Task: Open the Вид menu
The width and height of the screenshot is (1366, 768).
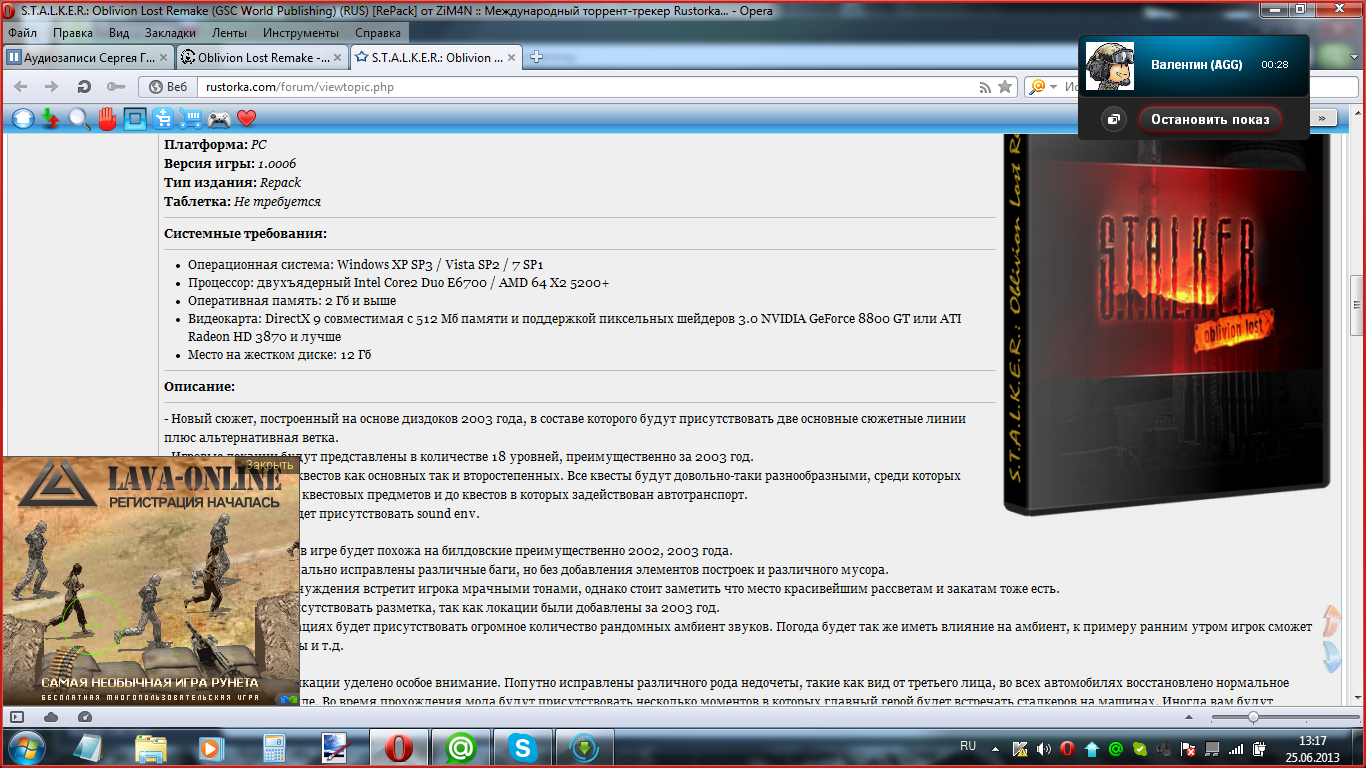Action: 119,33
